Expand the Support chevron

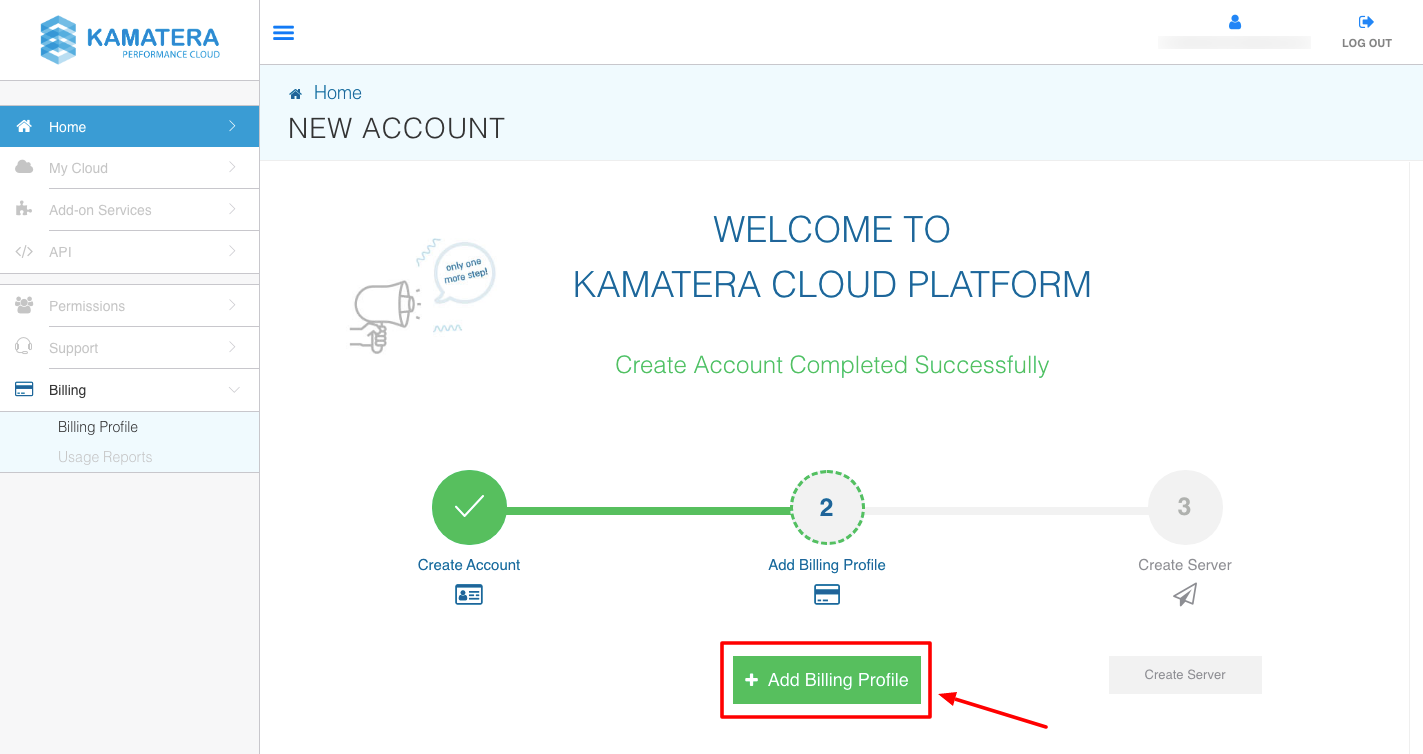click(232, 347)
